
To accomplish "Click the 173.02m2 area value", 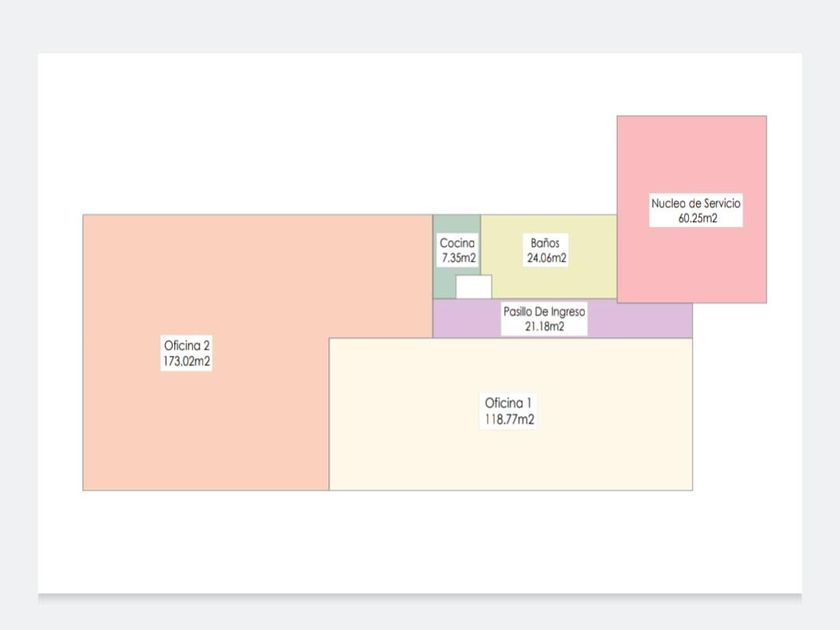I will 187,361.
